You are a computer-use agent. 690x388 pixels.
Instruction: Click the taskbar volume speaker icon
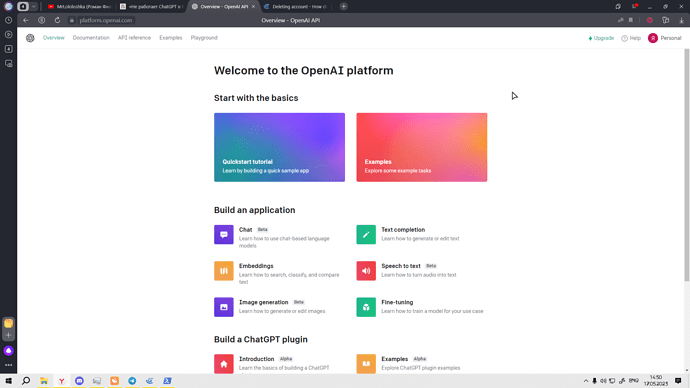coord(603,381)
